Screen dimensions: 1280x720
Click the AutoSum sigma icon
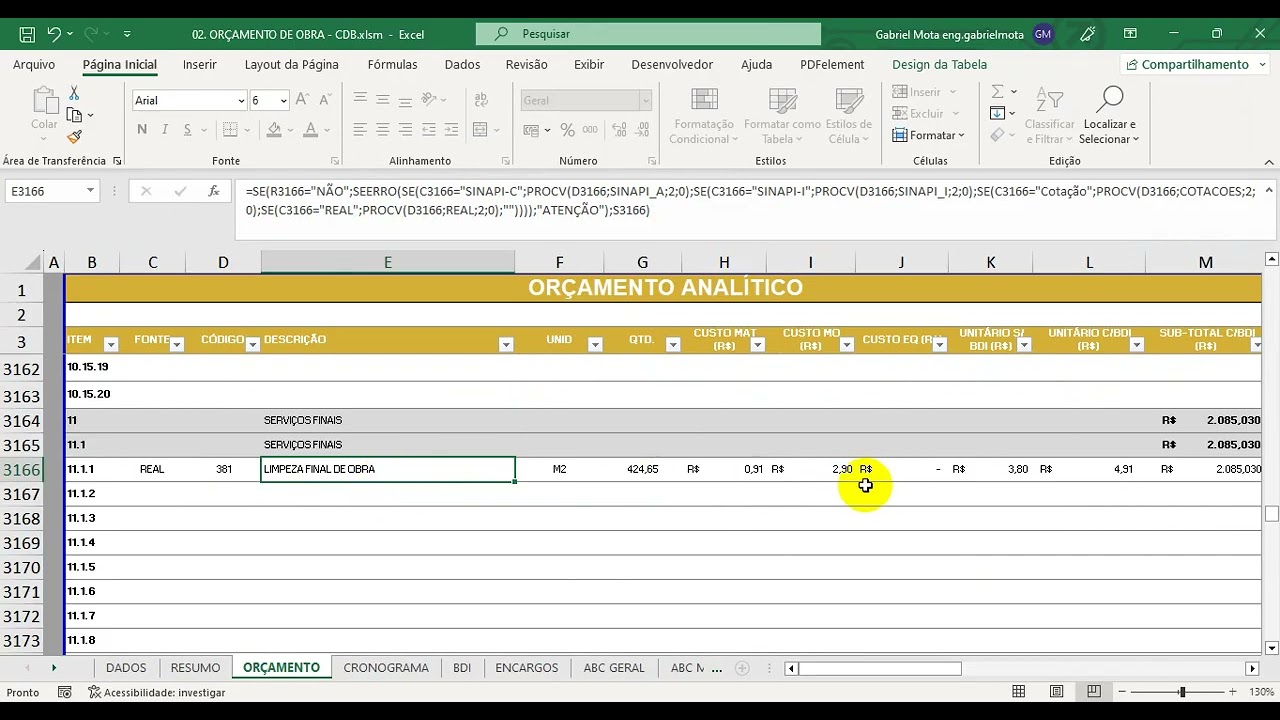point(997,92)
